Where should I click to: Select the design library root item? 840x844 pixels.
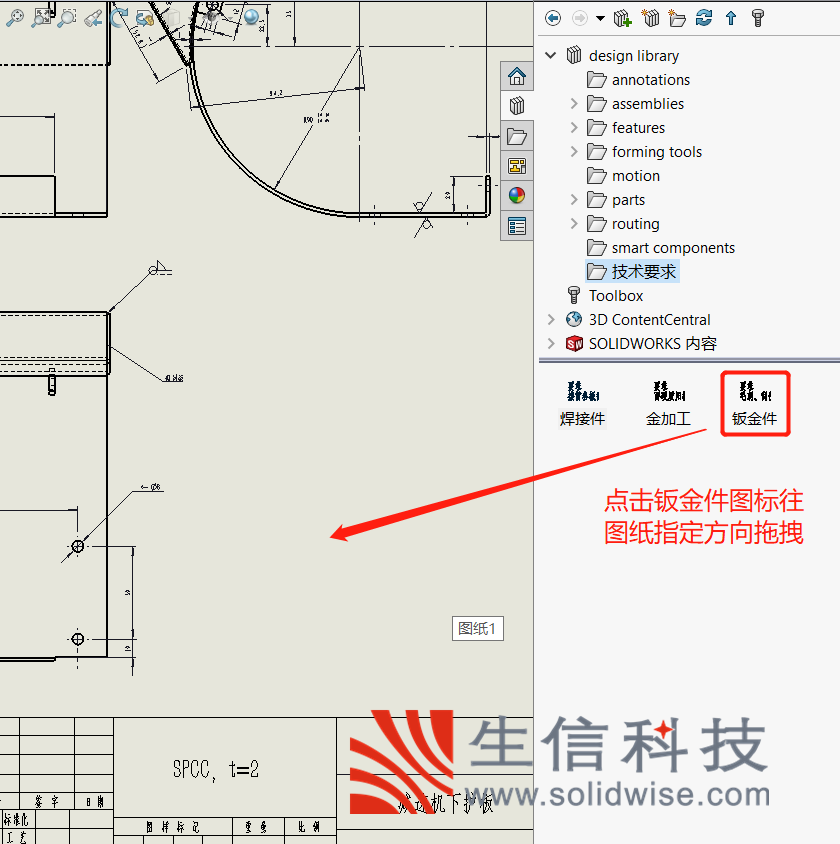pos(623,55)
